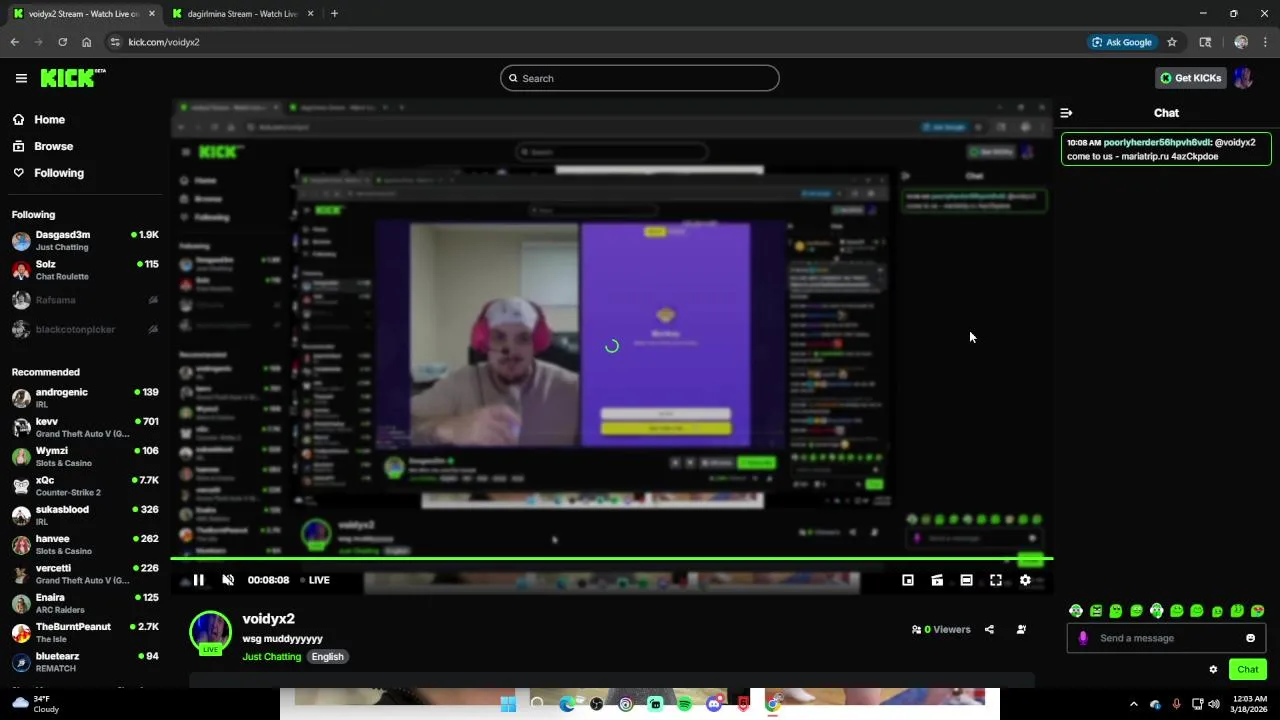1280x720 pixels.
Task: Open Discord from the taskbar
Action: tap(714, 704)
